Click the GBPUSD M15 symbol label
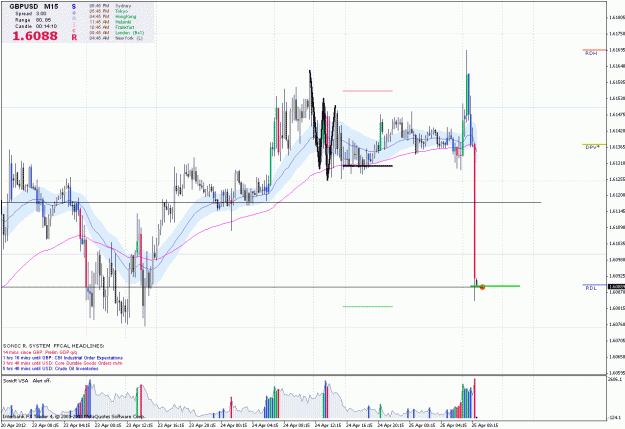The image size is (625, 429). coord(33,6)
